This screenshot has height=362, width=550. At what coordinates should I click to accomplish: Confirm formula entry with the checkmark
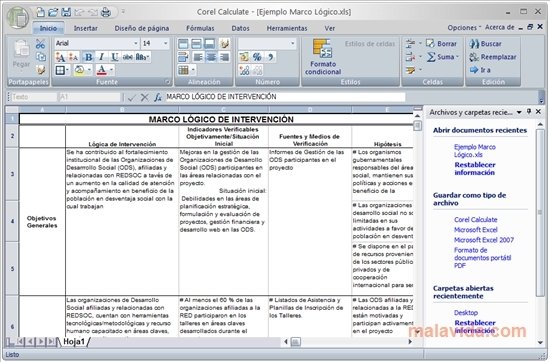(132, 97)
